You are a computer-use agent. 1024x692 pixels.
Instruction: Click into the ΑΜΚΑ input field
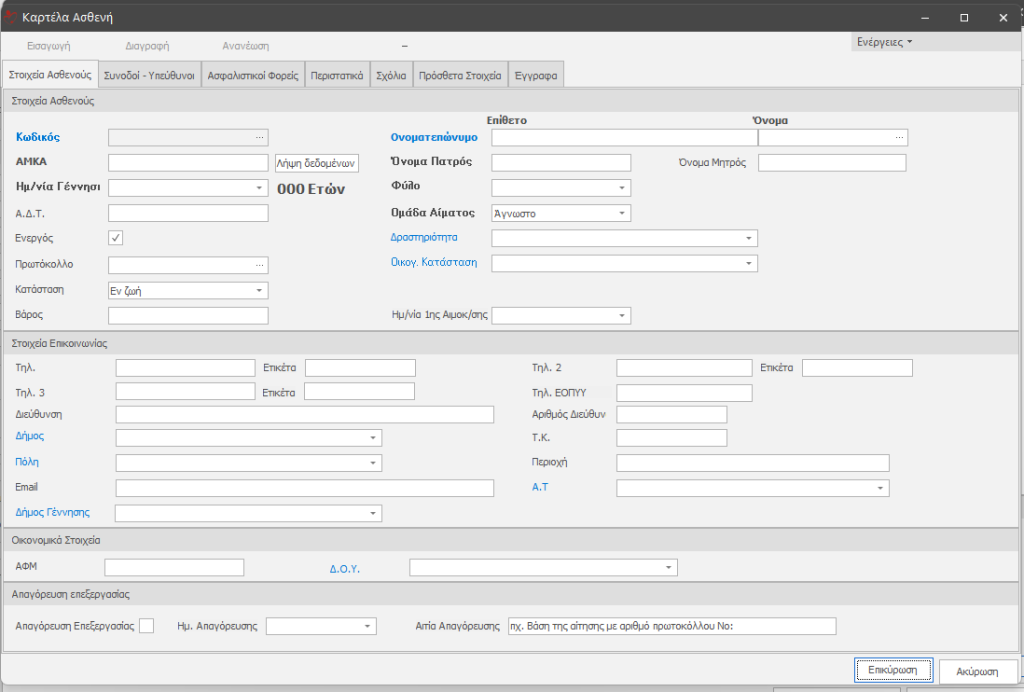187,162
